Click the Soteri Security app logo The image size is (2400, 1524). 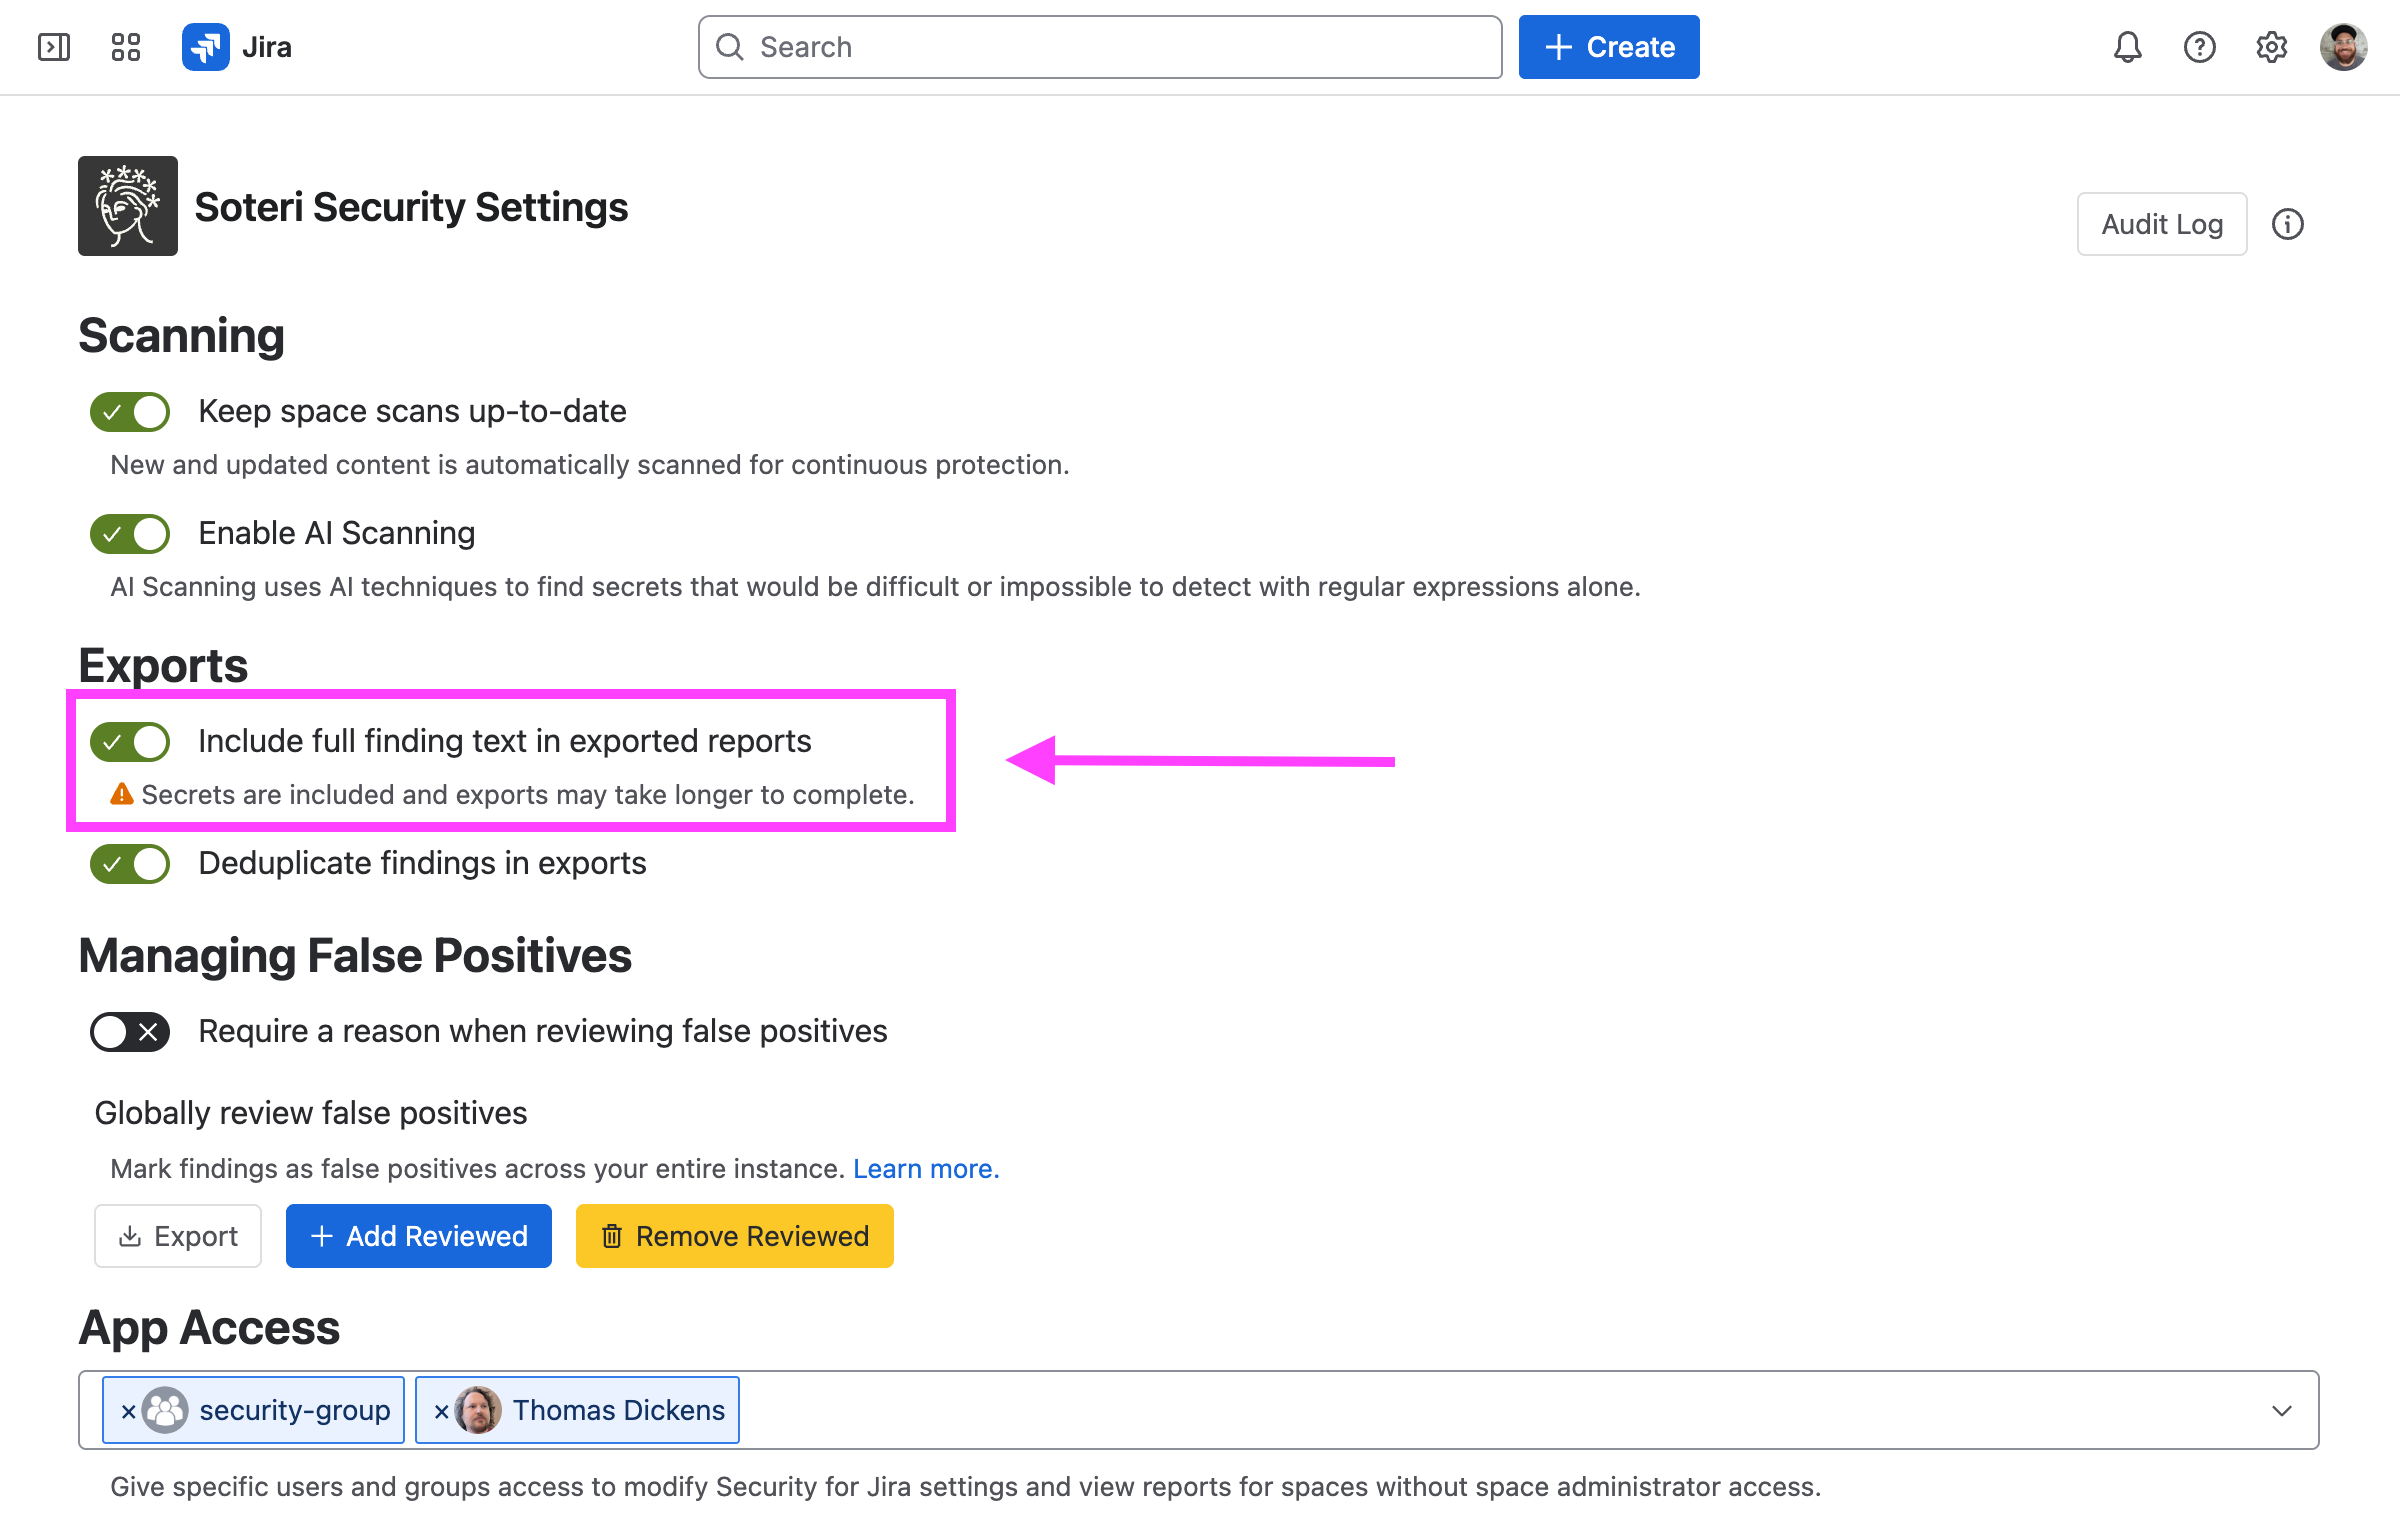pos(128,206)
